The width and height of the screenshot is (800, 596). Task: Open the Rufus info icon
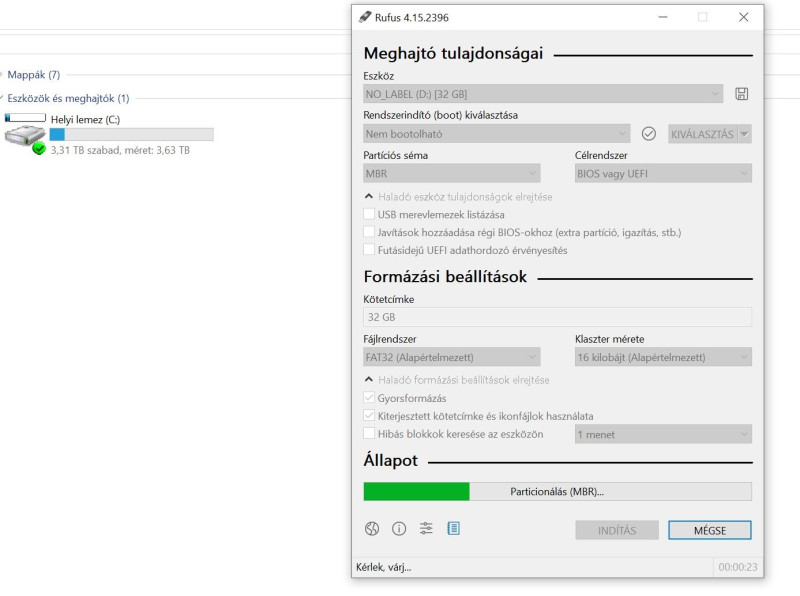tap(399, 529)
